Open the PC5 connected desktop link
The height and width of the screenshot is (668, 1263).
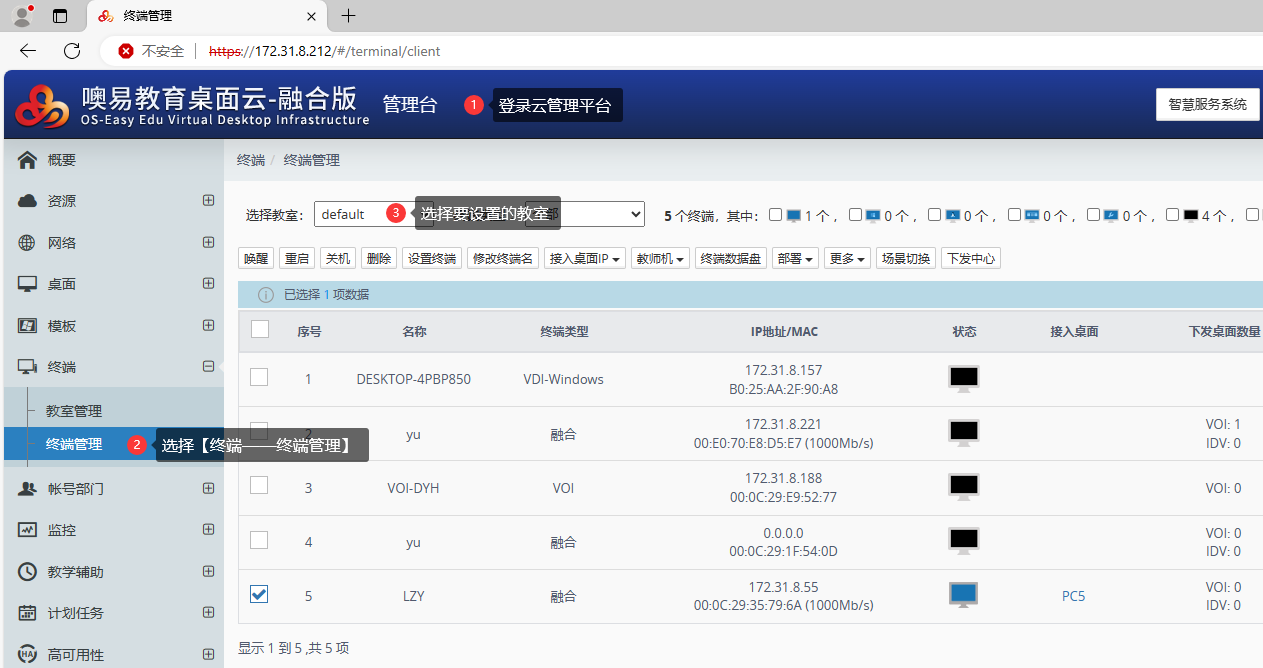1073,596
